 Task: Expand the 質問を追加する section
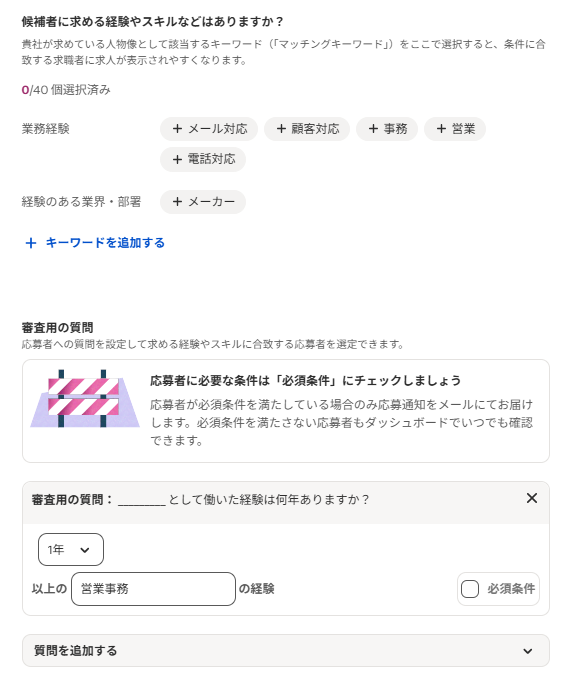(286, 651)
